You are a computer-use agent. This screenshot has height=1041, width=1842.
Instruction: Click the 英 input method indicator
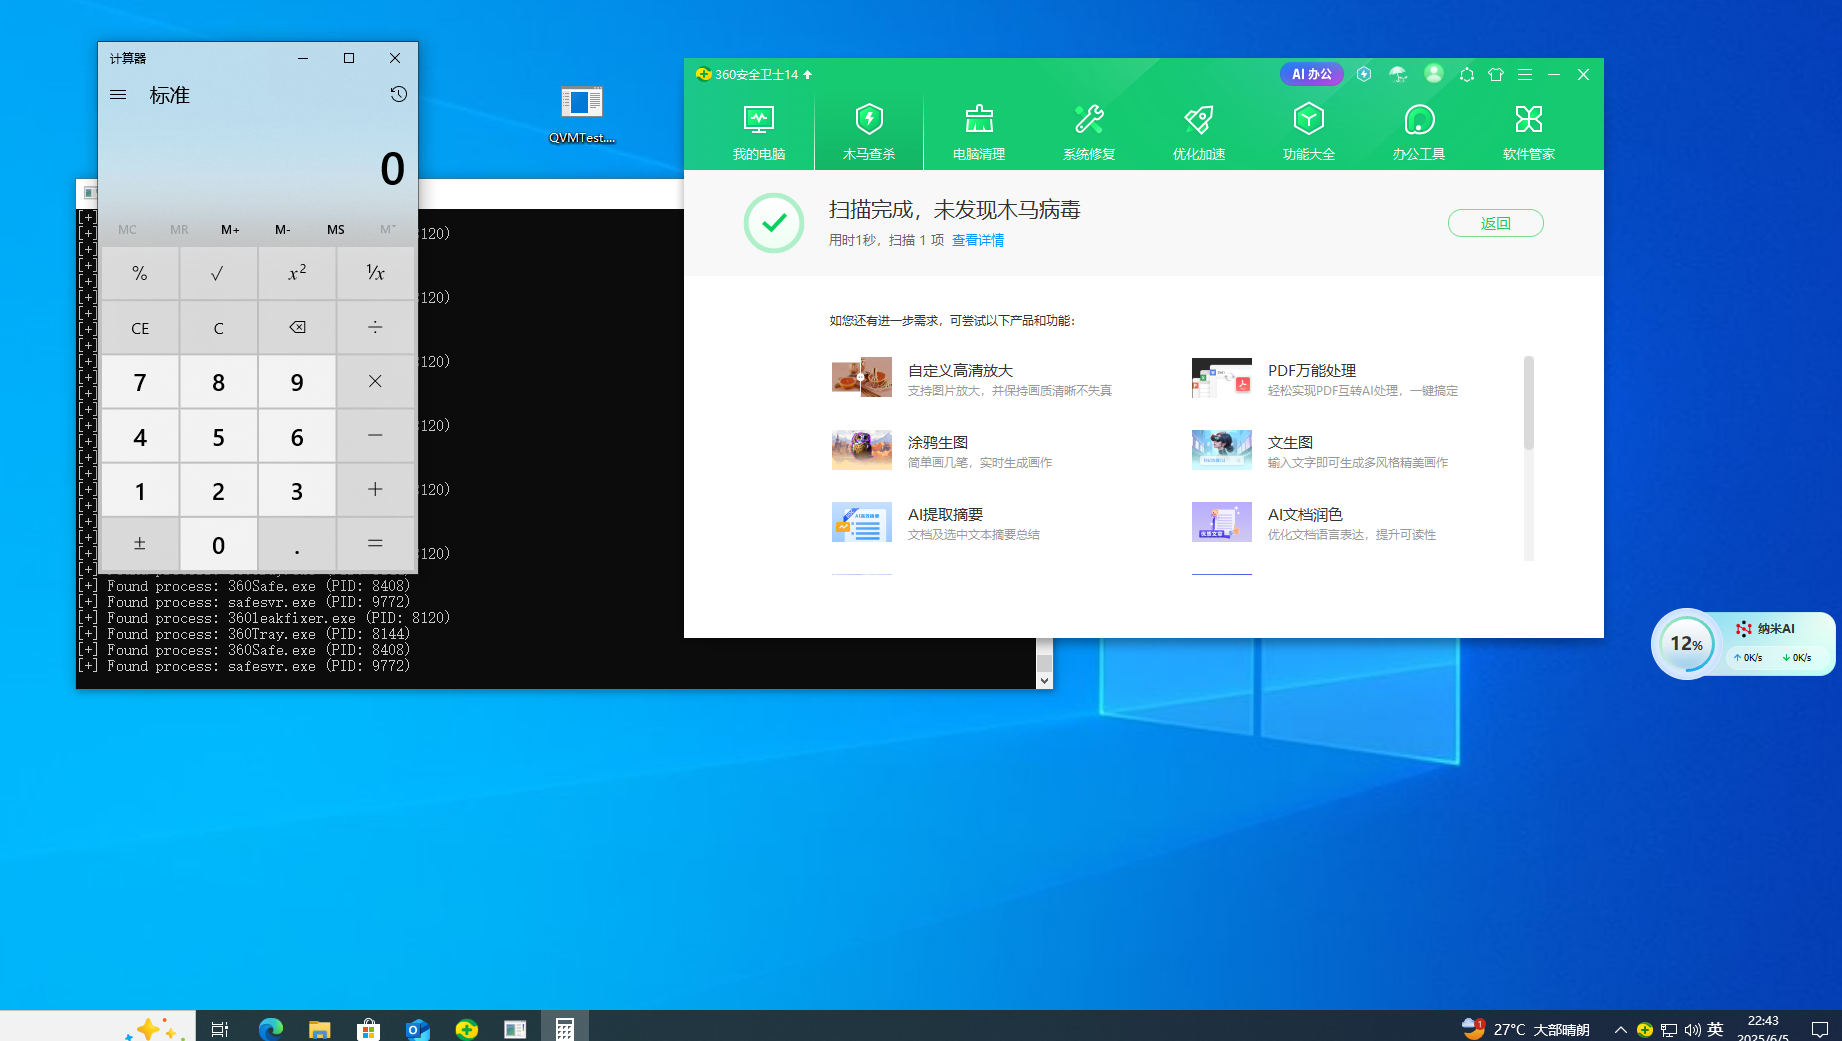coord(1716,1029)
